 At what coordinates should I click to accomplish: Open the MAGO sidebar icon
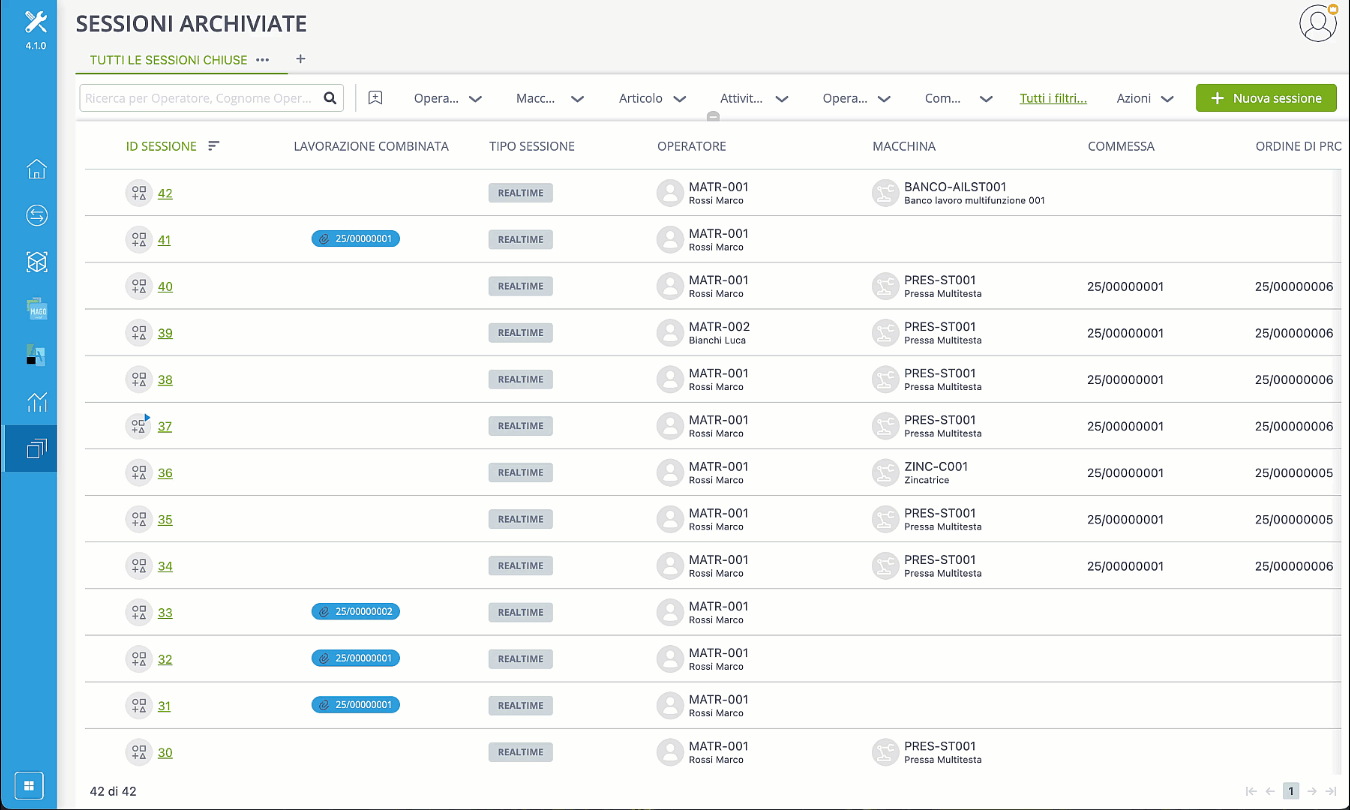point(37,309)
